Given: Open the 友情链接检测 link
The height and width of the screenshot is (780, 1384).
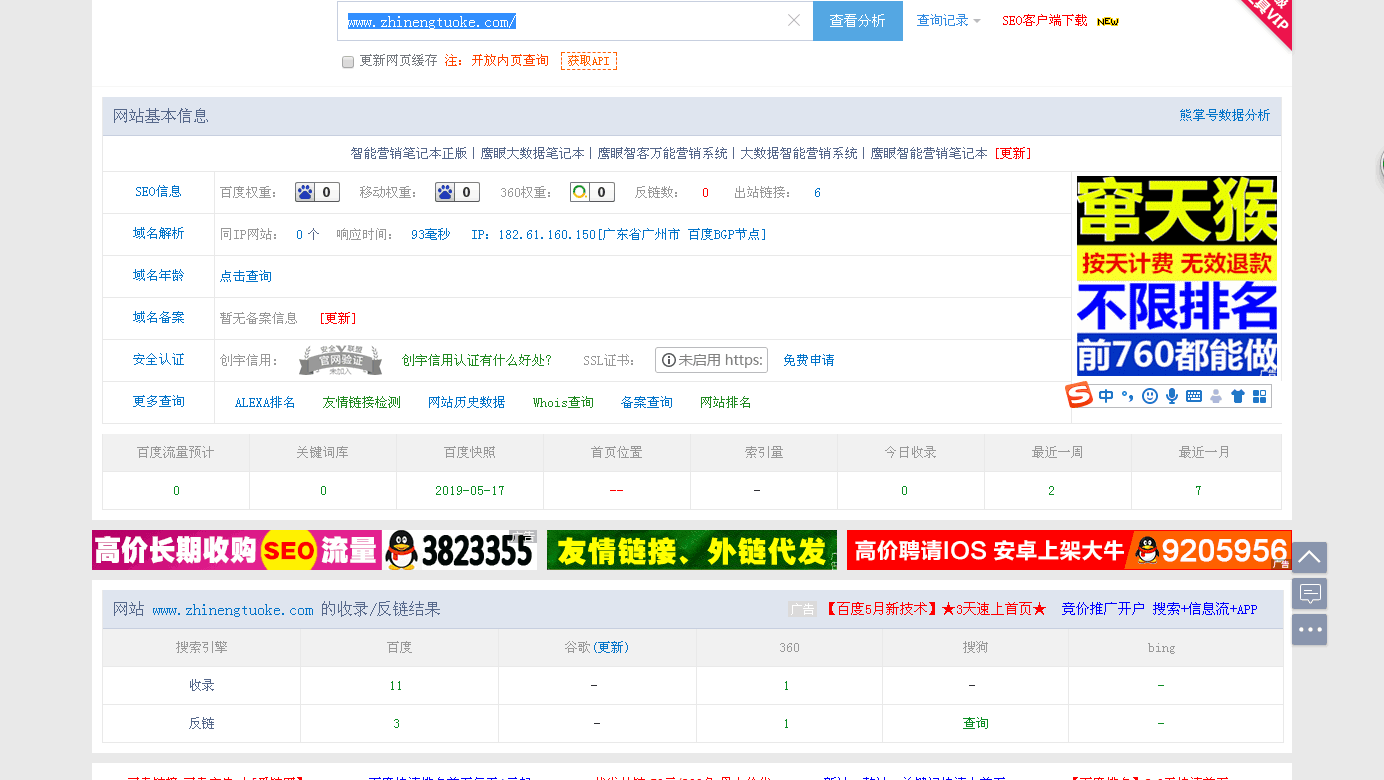Looking at the screenshot, I should click(x=361, y=402).
